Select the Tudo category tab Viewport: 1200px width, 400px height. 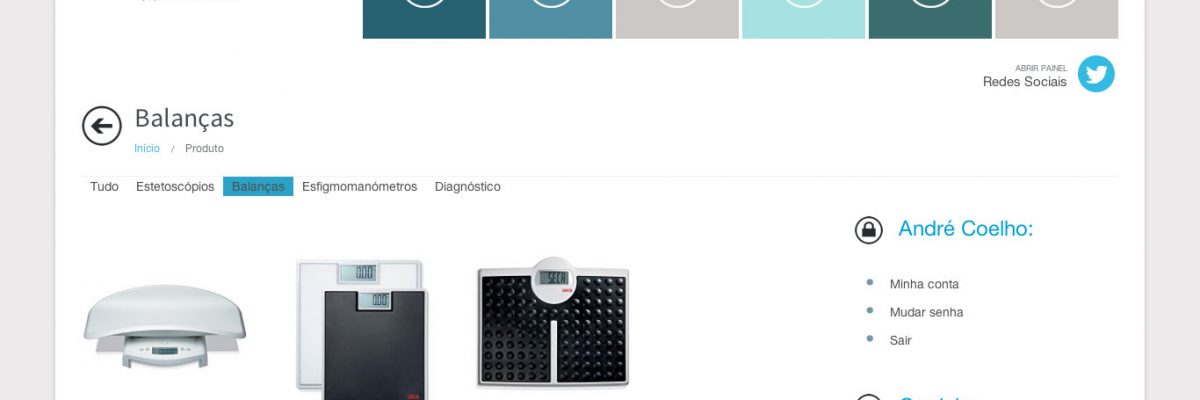click(x=104, y=187)
